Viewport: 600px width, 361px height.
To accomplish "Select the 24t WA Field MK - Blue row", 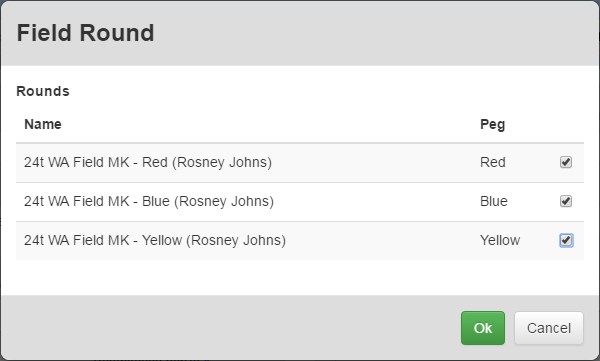I will (x=300, y=201).
